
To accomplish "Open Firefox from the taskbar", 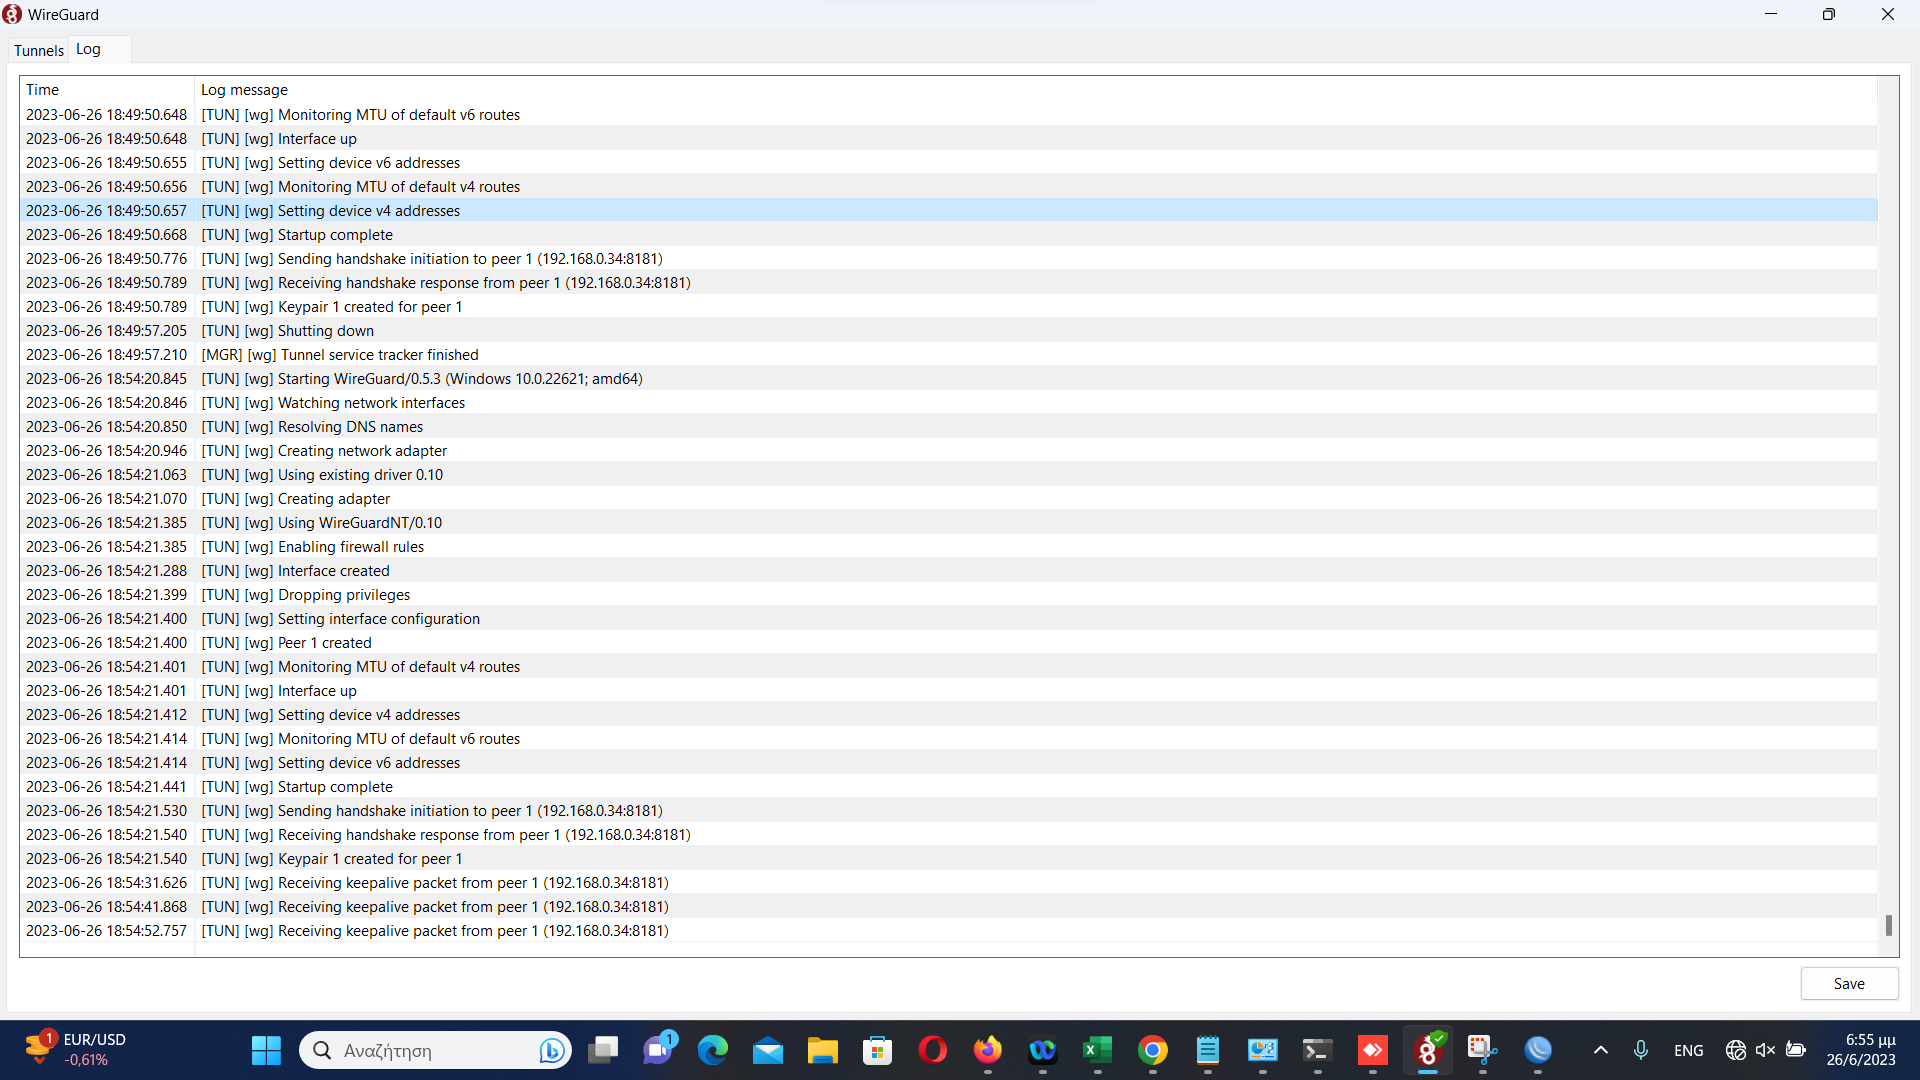I will (x=987, y=1050).
